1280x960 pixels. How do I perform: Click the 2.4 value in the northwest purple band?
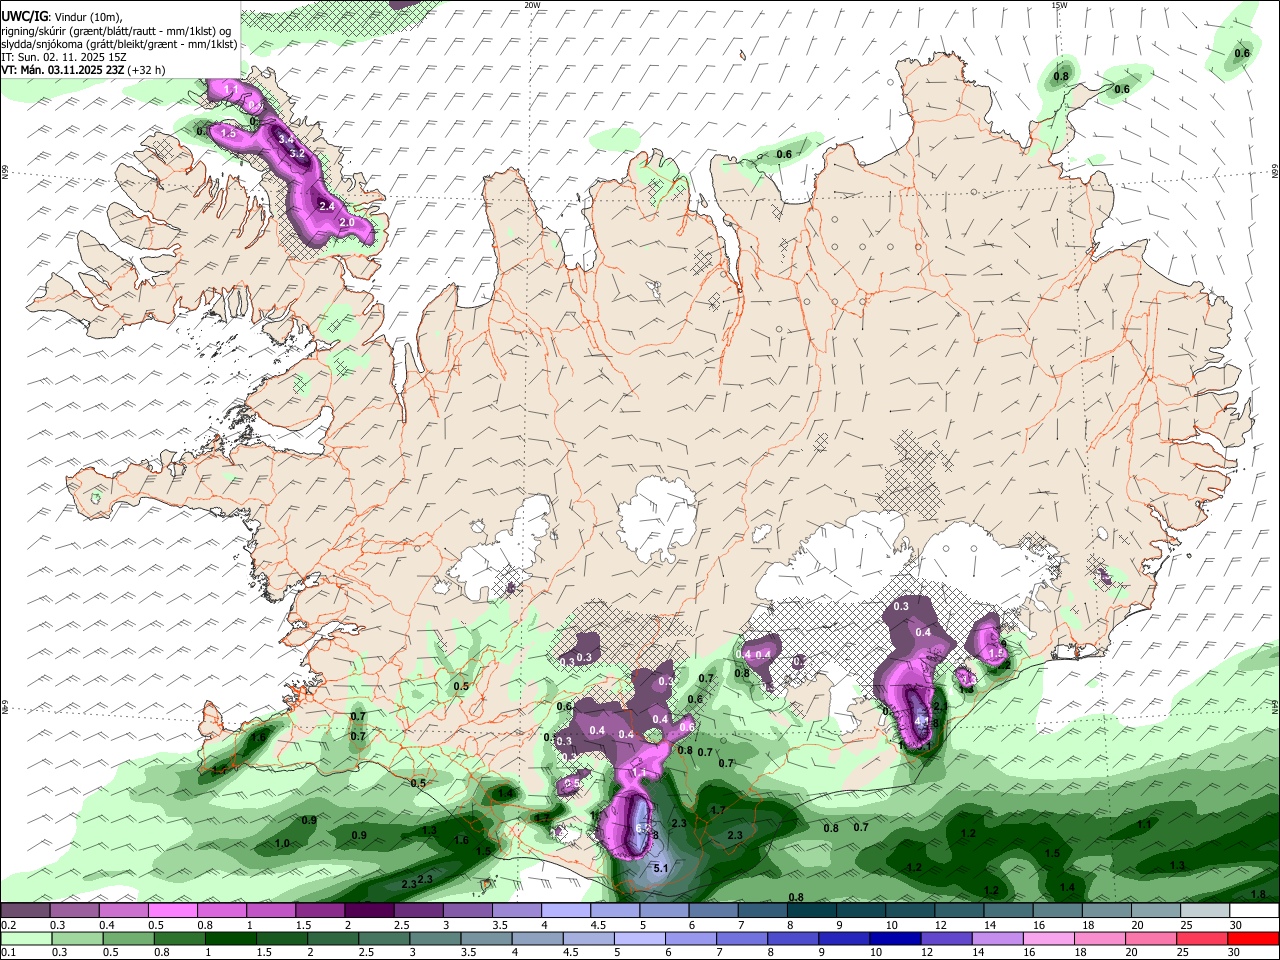tap(327, 206)
